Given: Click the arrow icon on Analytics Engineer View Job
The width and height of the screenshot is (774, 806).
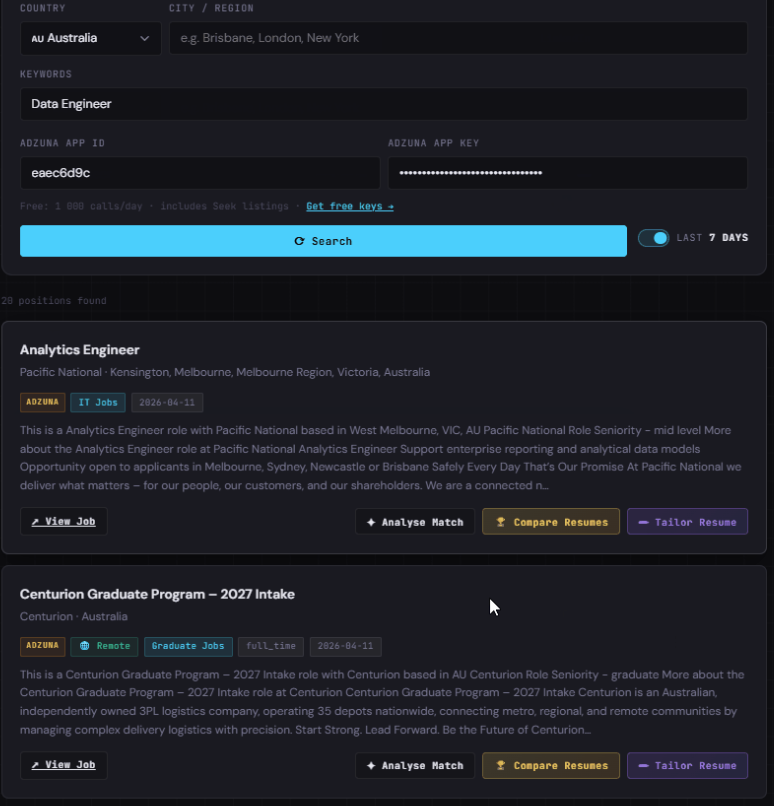Looking at the screenshot, I should pos(35,522).
